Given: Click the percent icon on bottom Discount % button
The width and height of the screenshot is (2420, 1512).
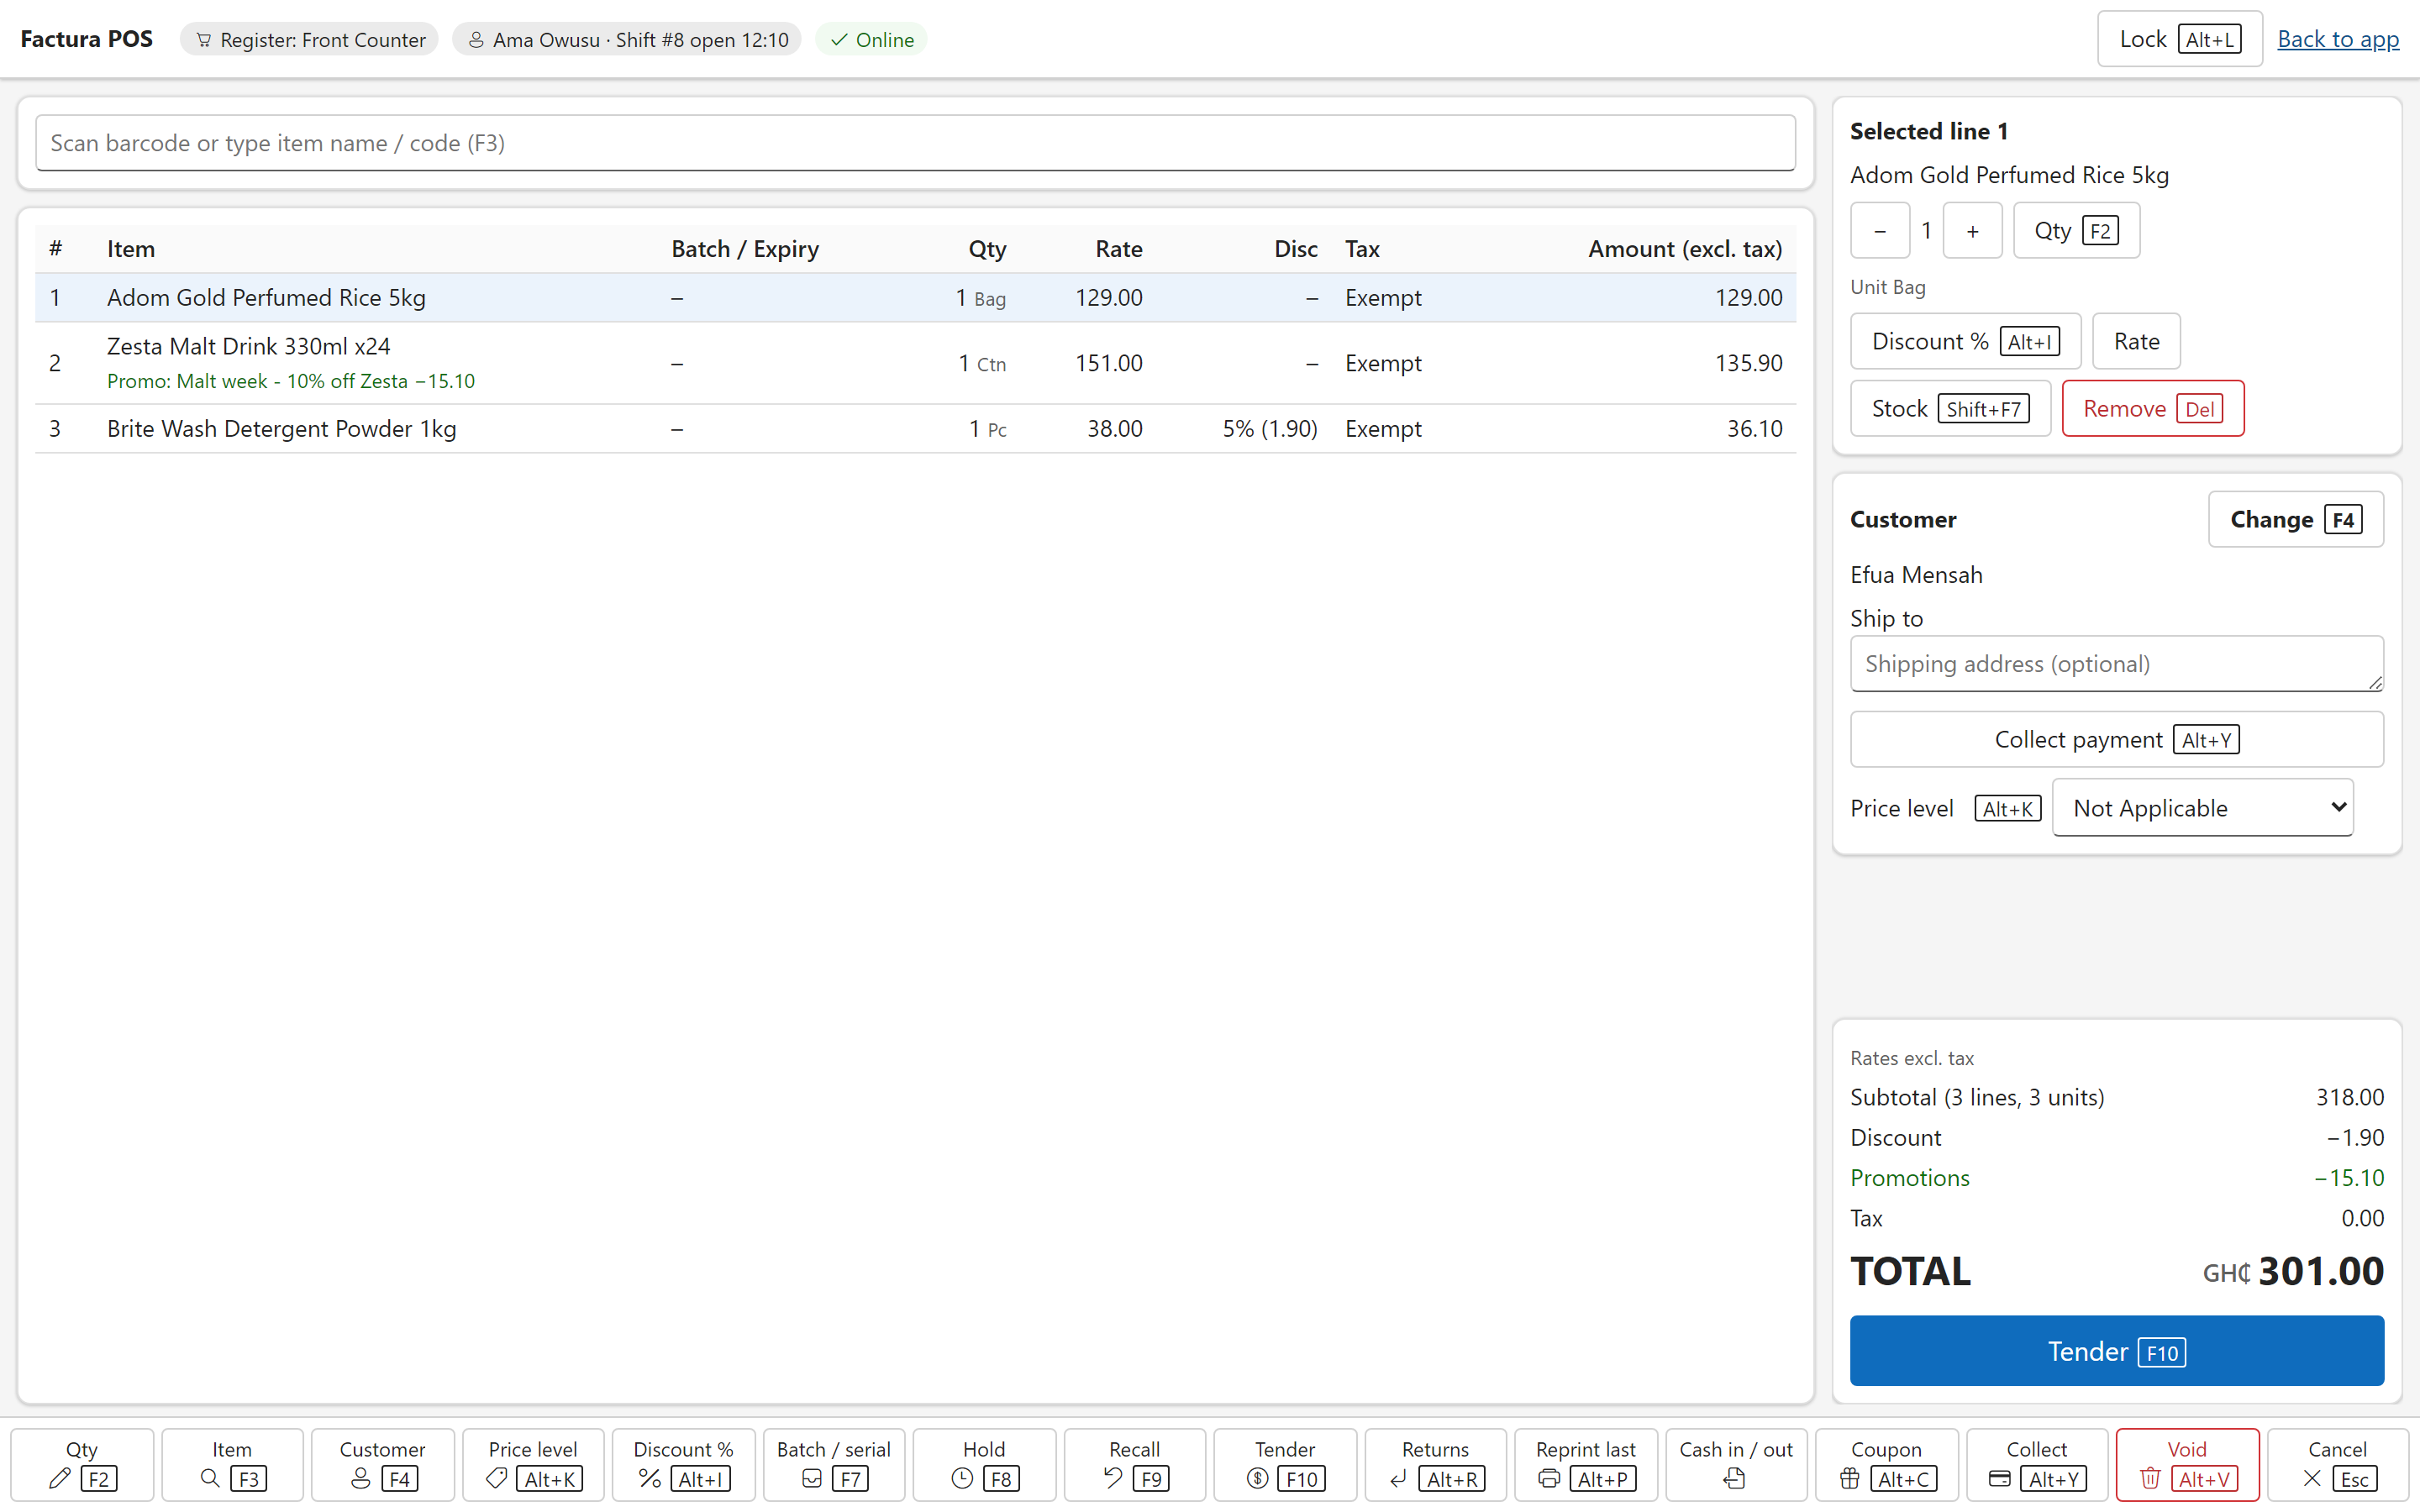Looking at the screenshot, I should coord(650,1478).
